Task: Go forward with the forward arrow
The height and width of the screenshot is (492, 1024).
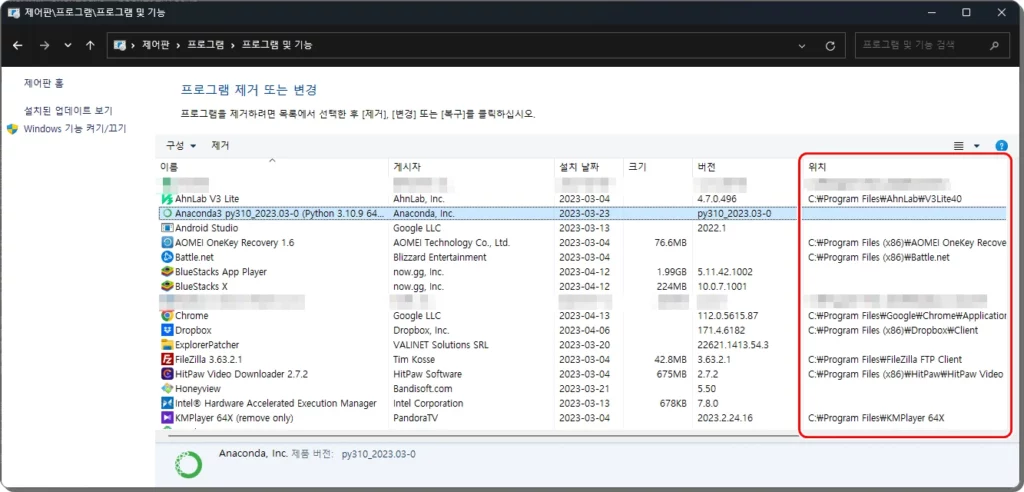Action: coord(44,46)
